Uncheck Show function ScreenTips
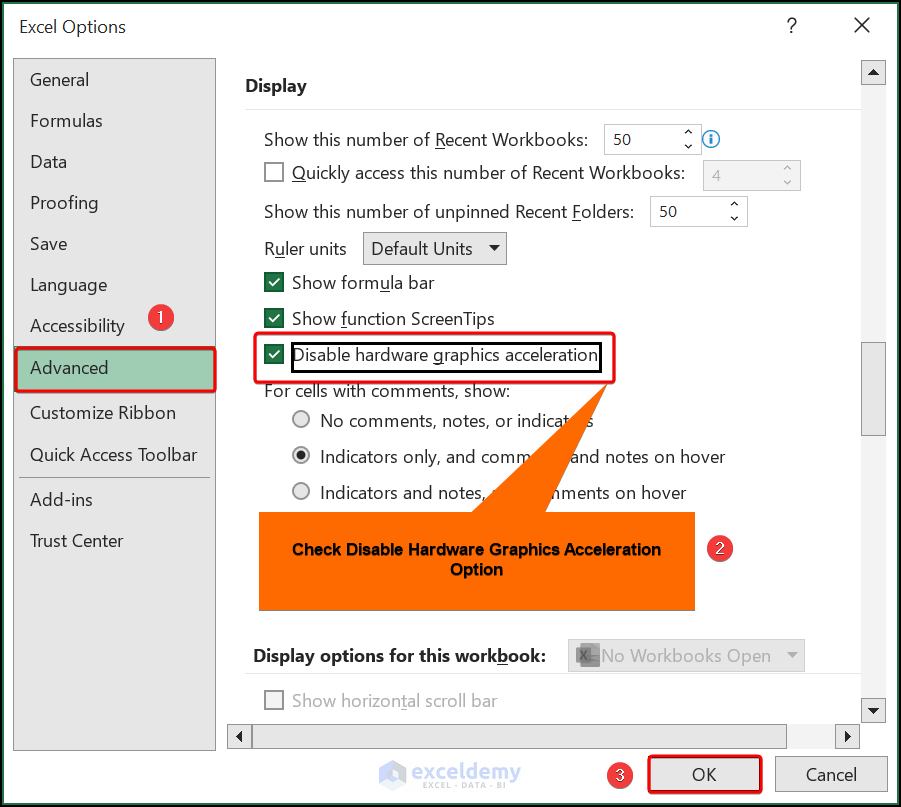Viewport: 901px width, 807px height. [x=274, y=318]
